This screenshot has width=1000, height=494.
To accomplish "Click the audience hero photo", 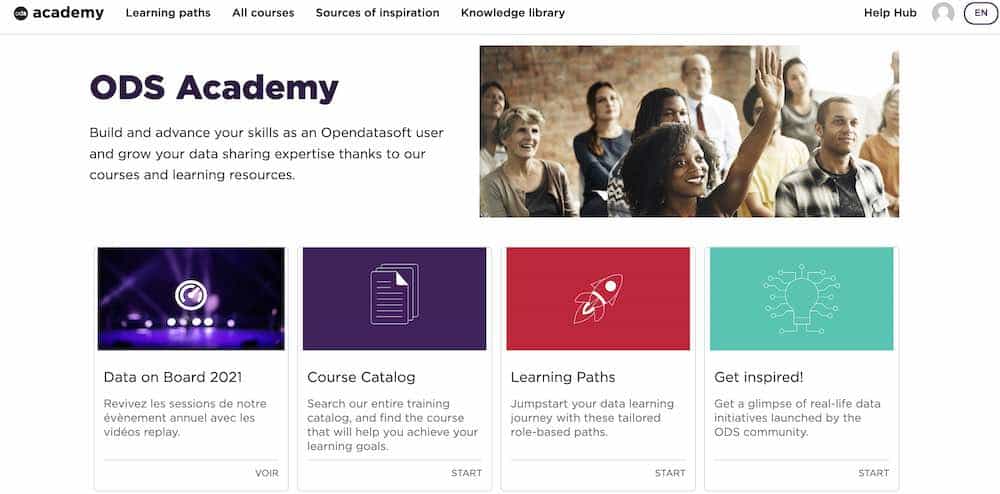I will coord(689,131).
